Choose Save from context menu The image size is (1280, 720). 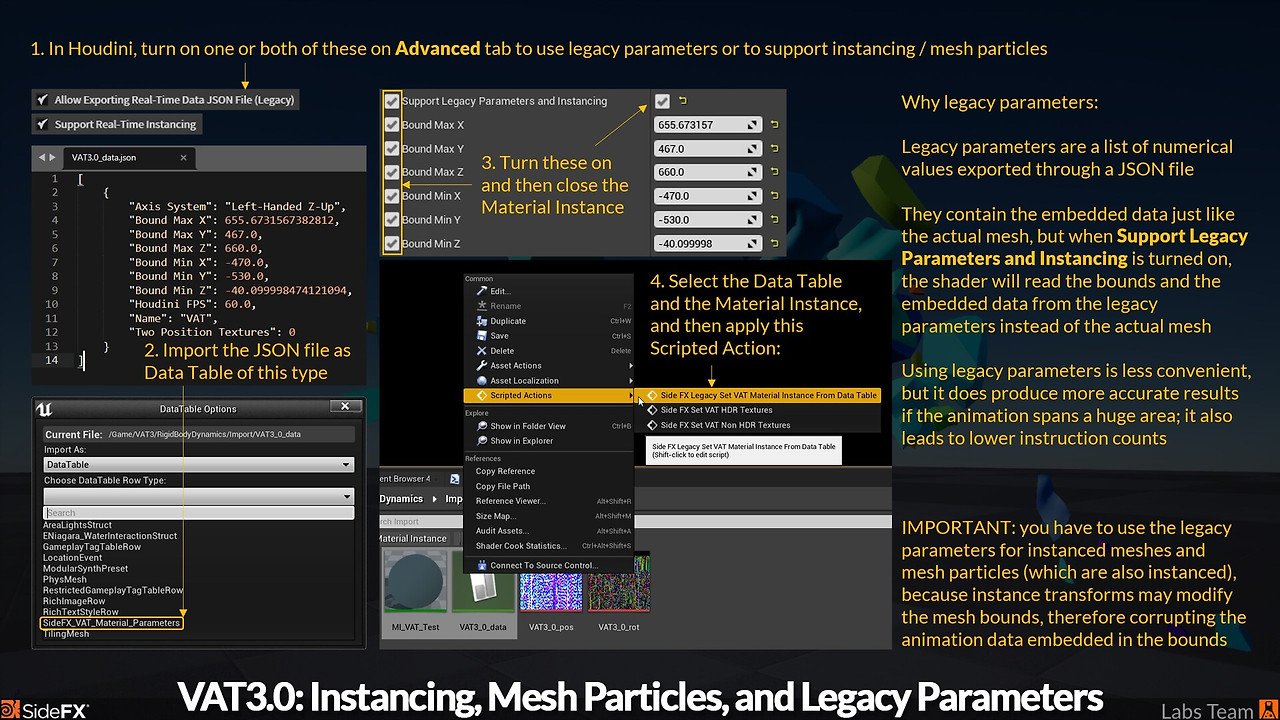pyautogui.click(x=549, y=336)
